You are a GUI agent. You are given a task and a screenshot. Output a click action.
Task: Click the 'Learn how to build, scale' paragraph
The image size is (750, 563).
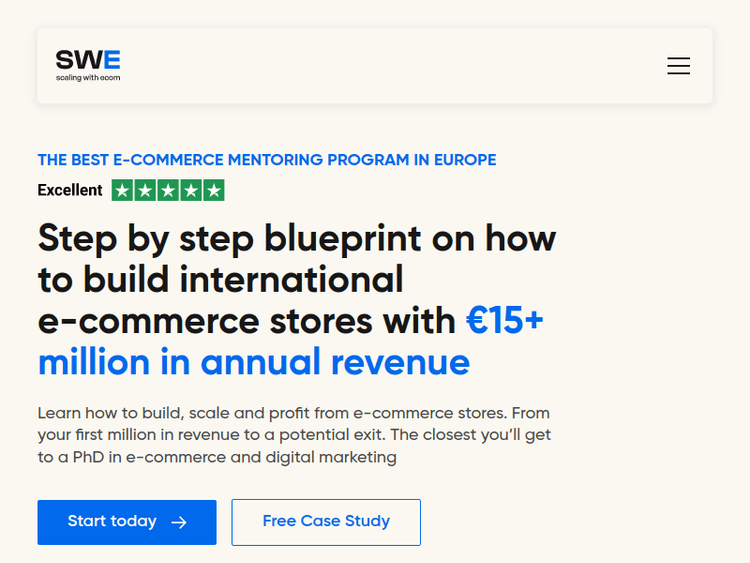pos(293,413)
